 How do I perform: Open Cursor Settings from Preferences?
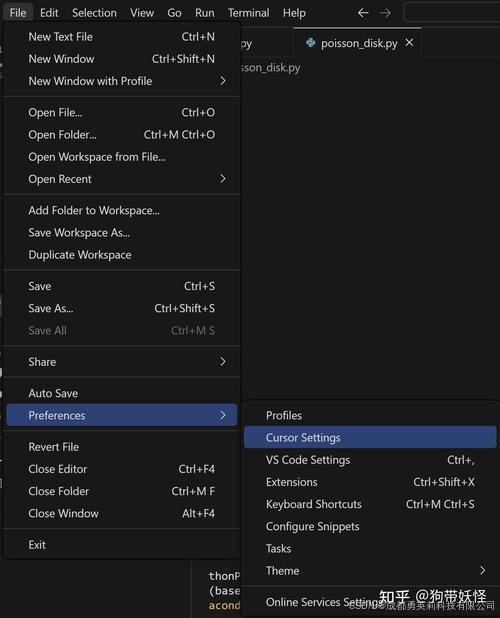coord(370,437)
